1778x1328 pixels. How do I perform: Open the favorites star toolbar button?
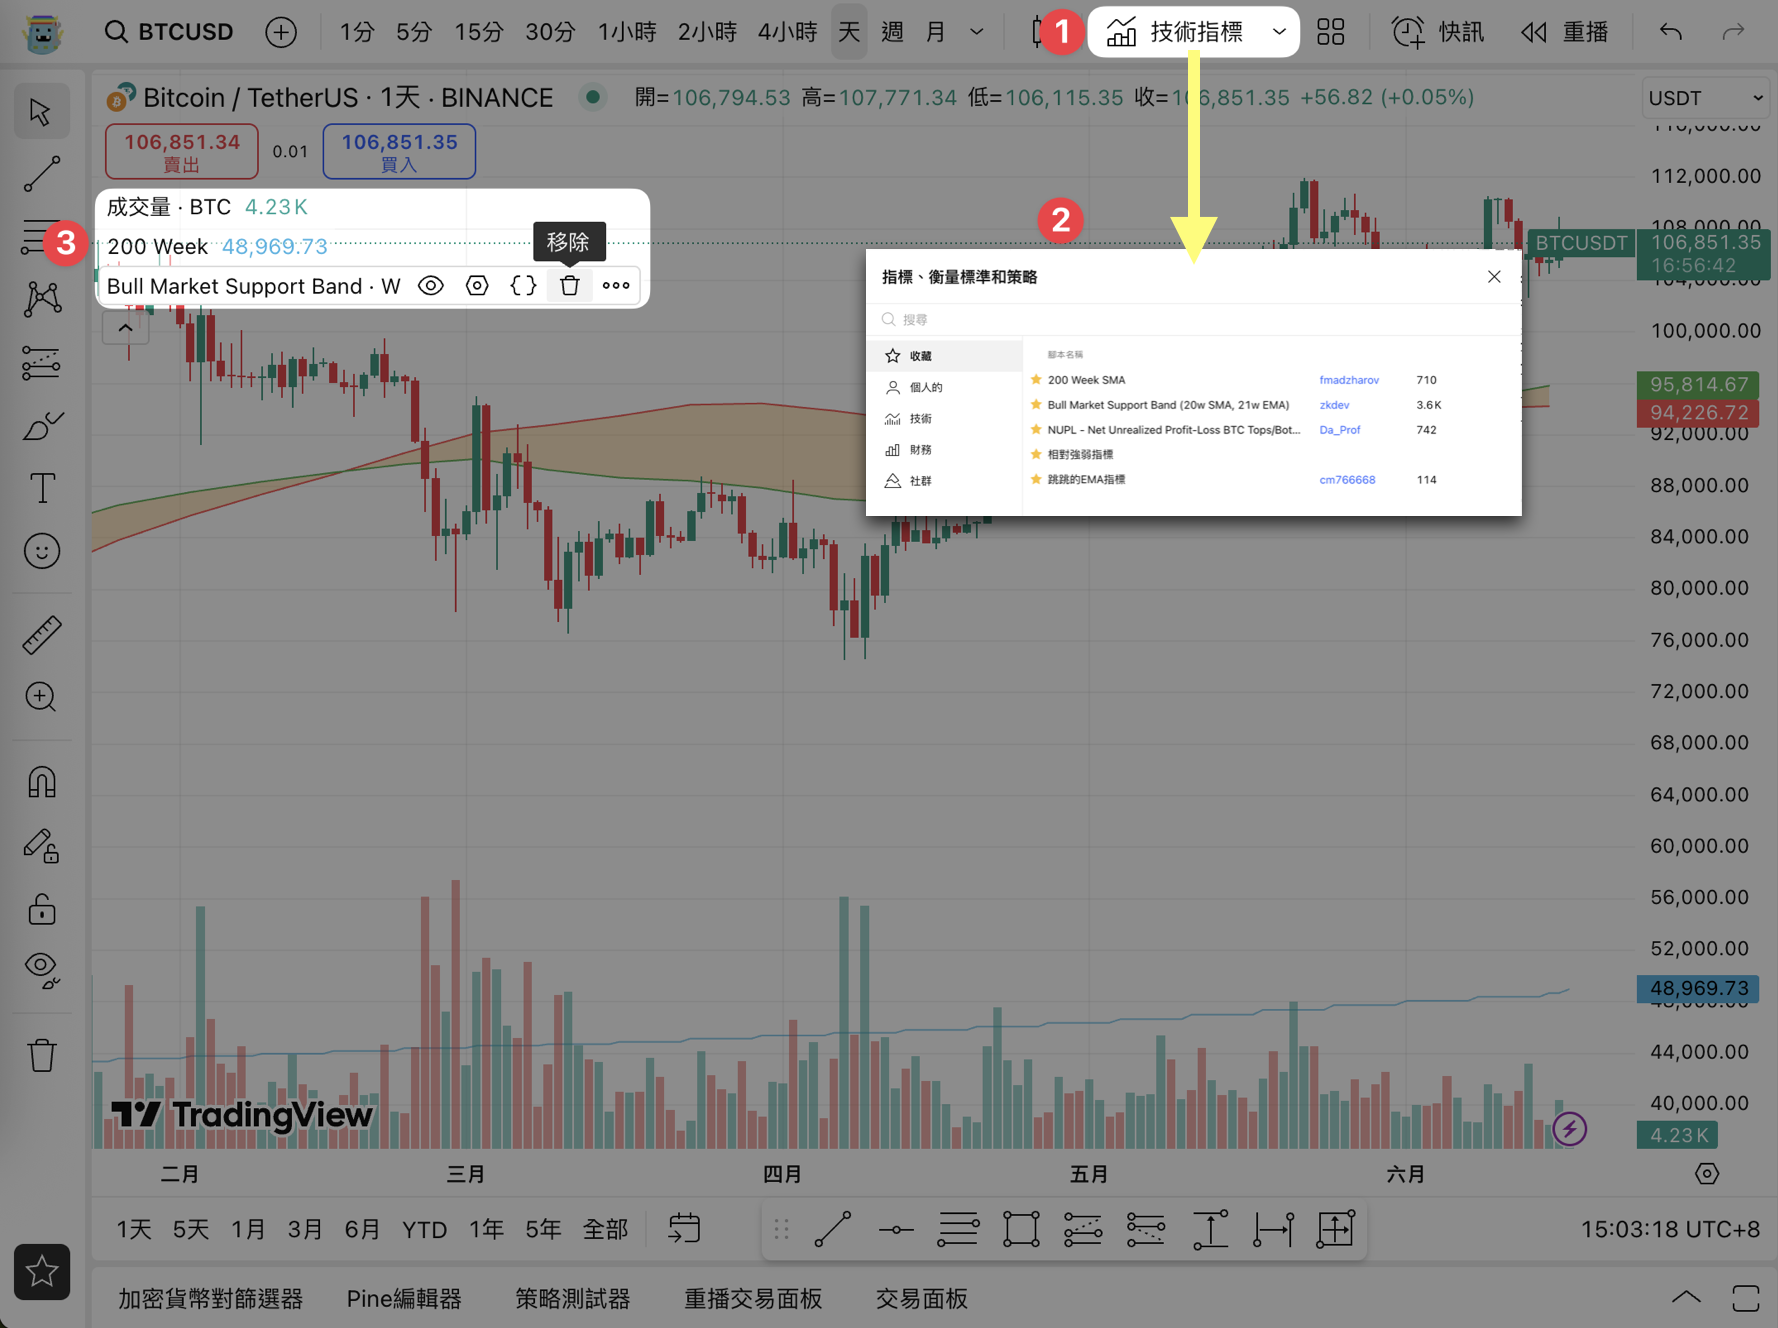42,1272
